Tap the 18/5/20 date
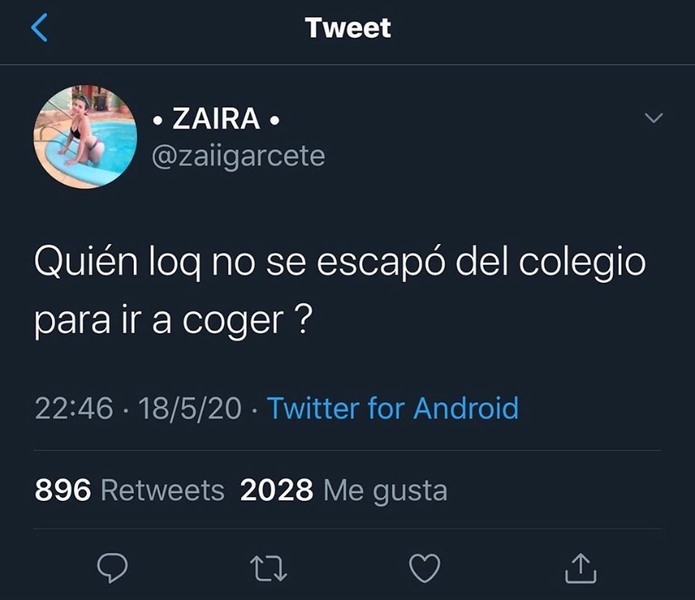 coord(190,408)
